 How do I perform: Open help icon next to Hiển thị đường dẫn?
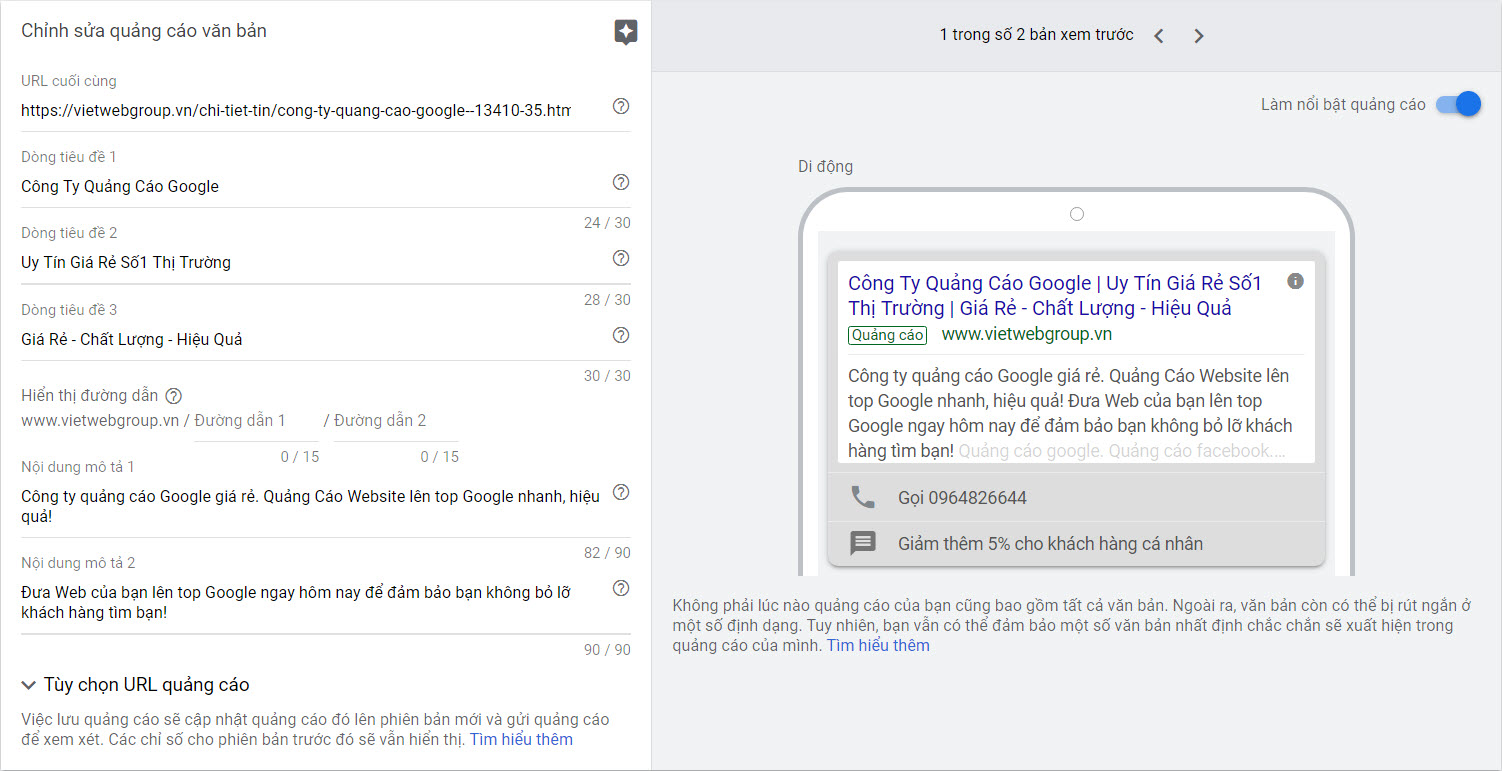coord(174,396)
